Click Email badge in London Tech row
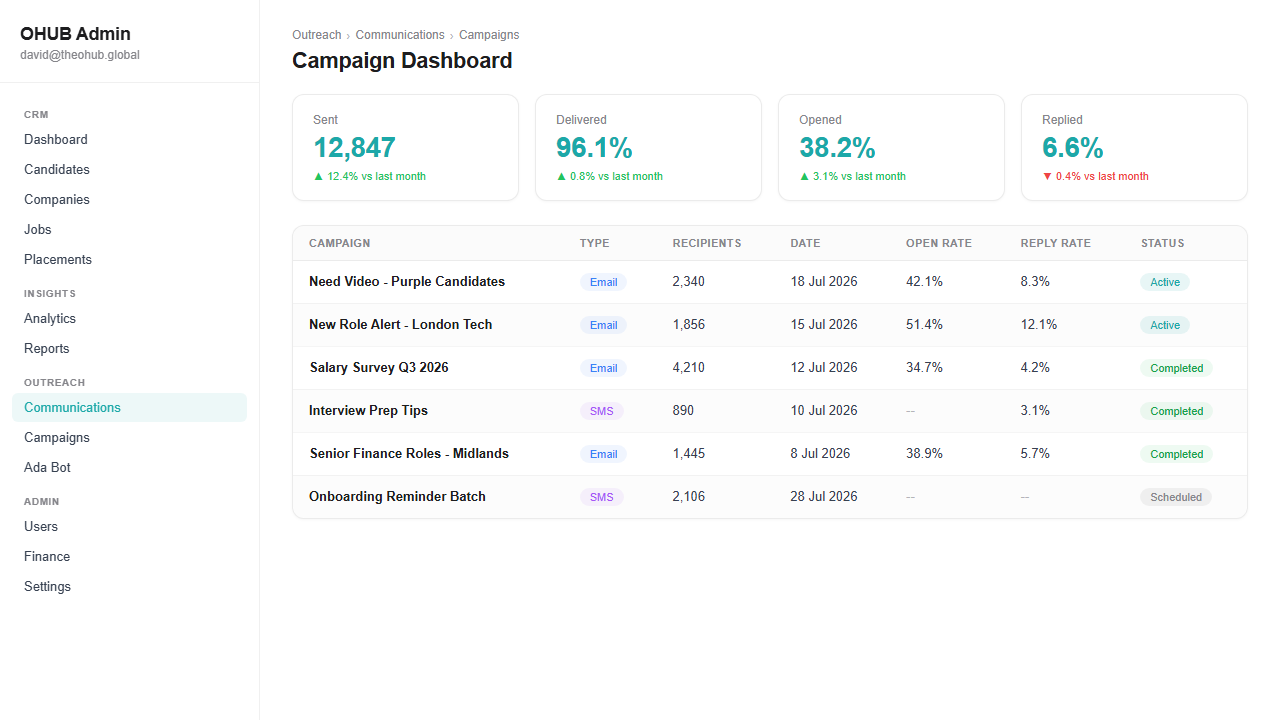 tap(603, 325)
